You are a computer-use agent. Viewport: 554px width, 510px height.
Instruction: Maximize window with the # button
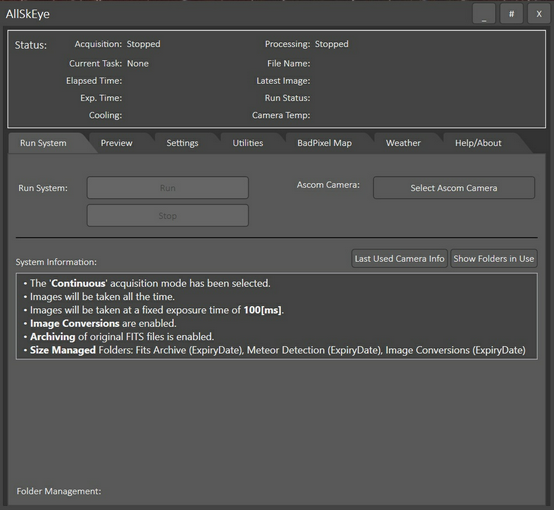click(x=511, y=14)
